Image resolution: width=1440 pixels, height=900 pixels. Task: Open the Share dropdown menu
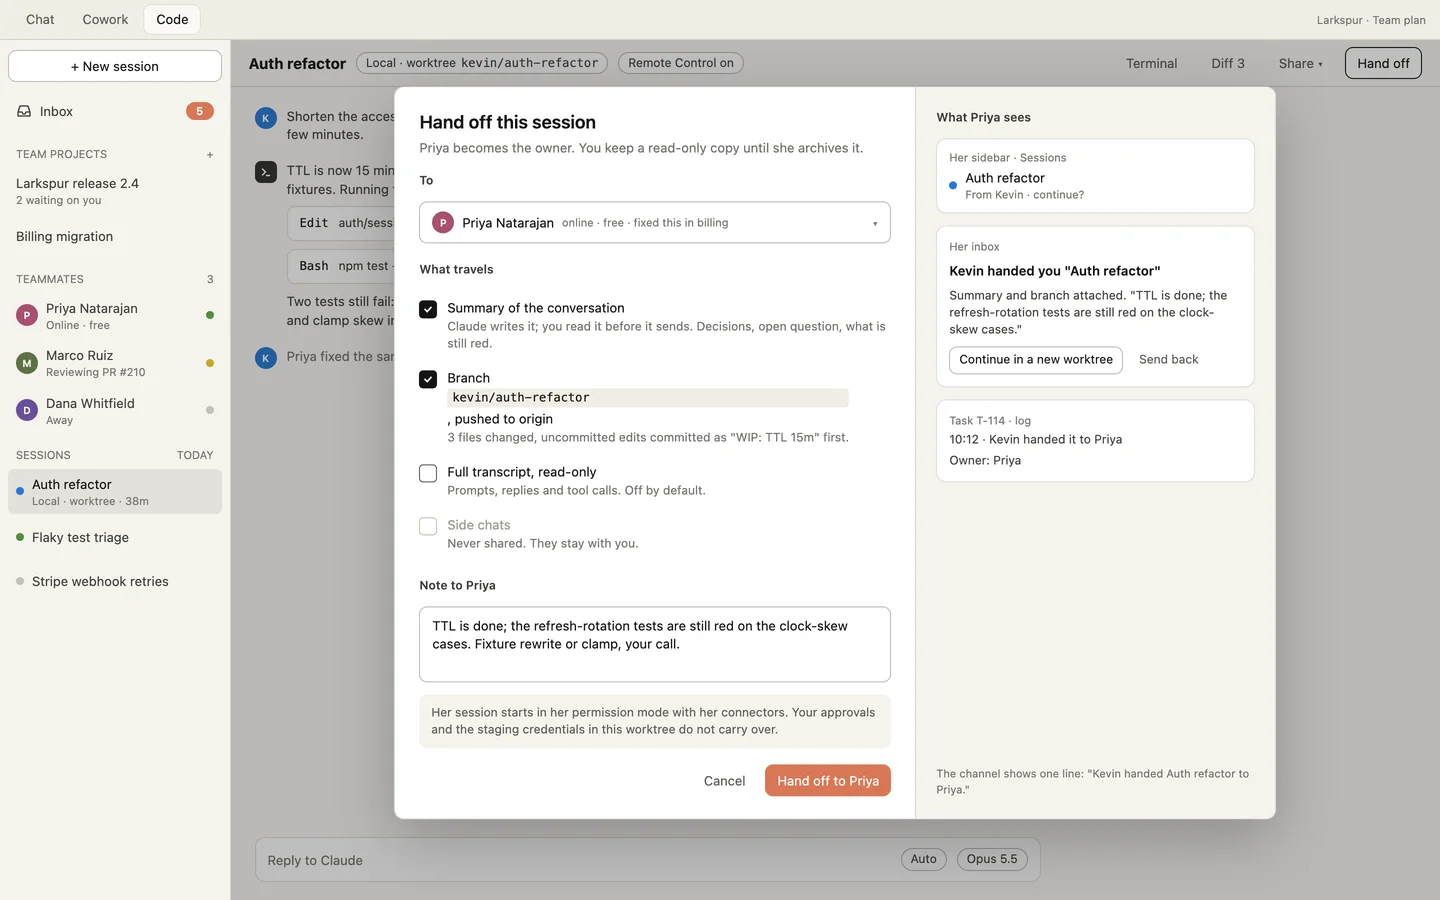pos(1300,63)
